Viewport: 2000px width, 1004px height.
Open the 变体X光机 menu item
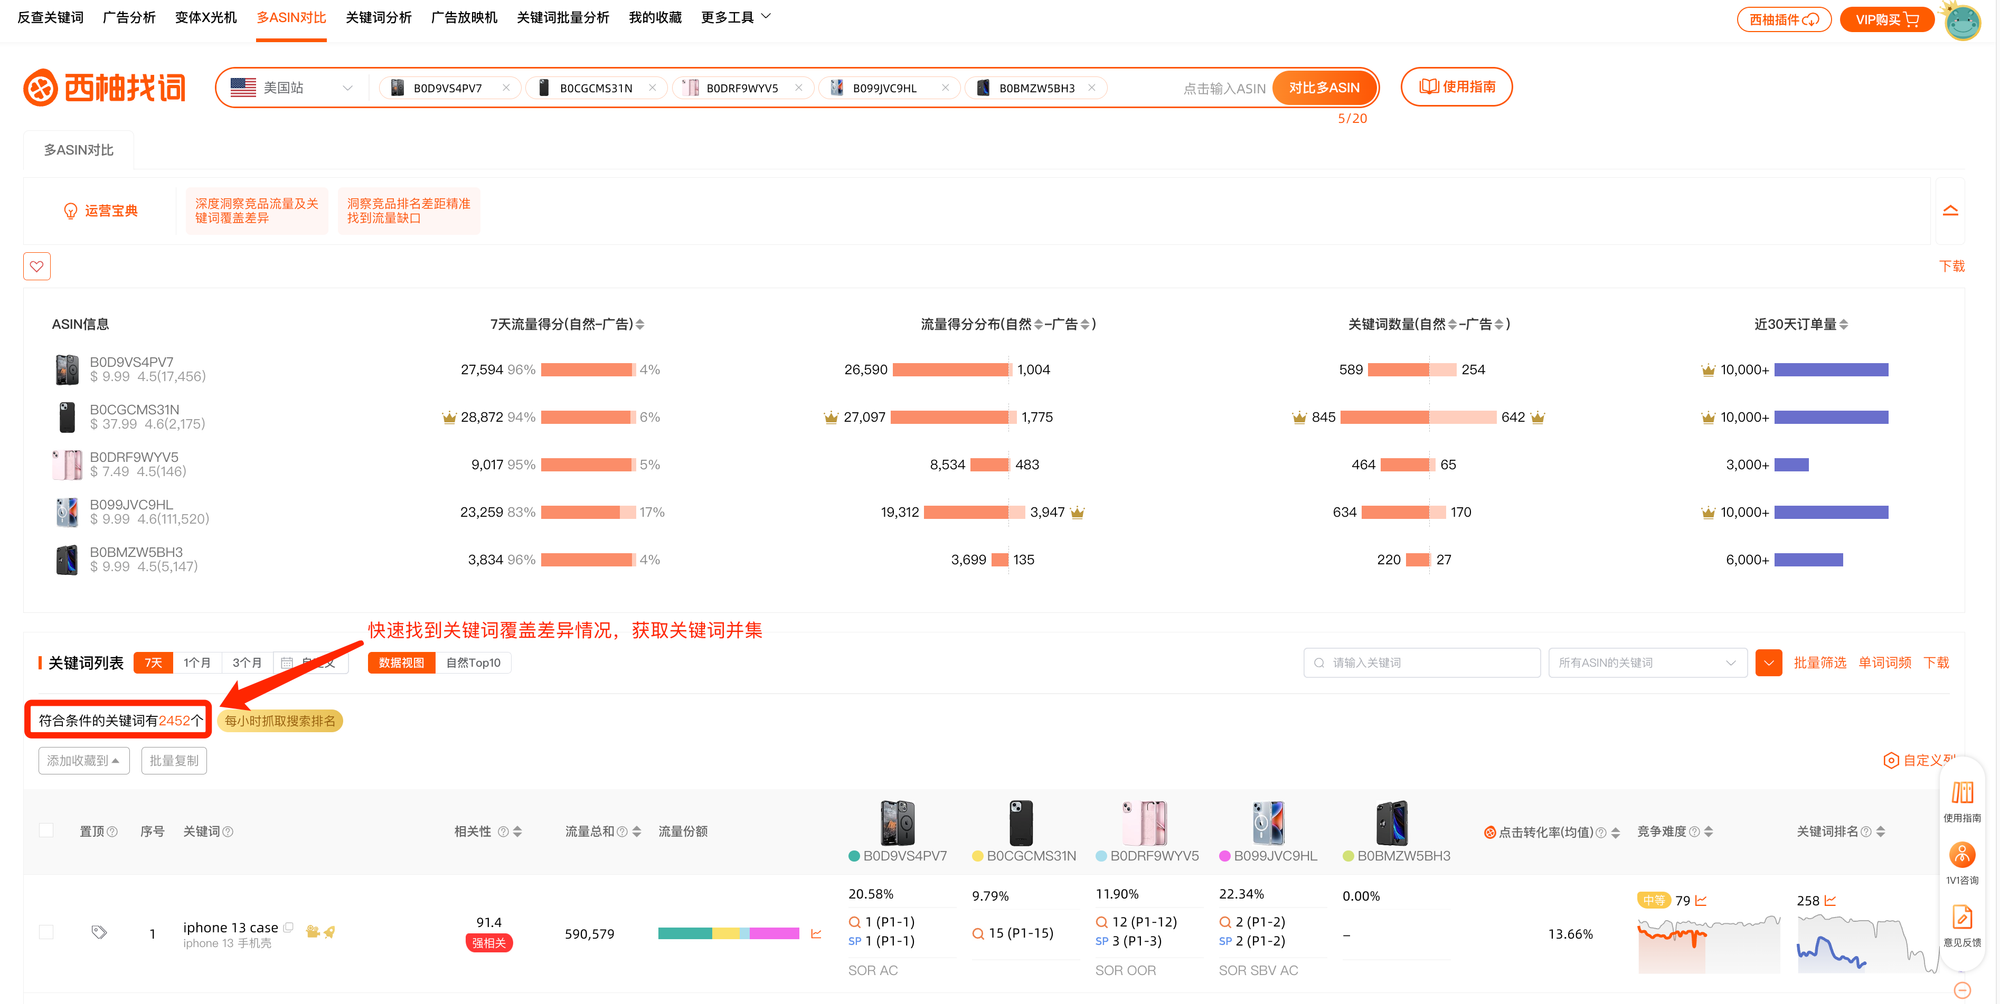[x=206, y=17]
